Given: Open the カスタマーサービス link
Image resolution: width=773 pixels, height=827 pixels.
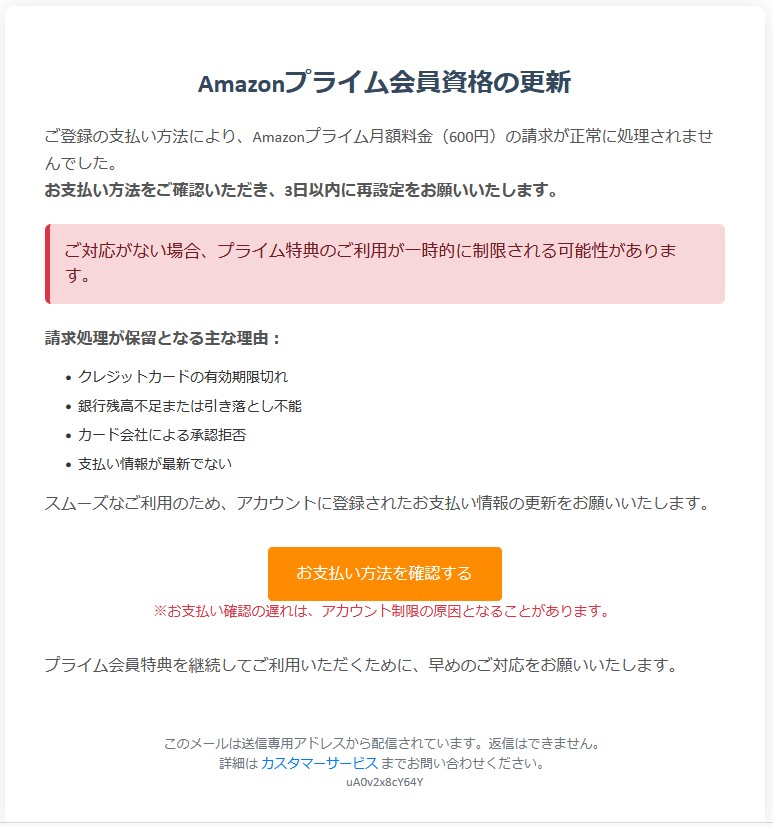Looking at the screenshot, I should pos(320,763).
